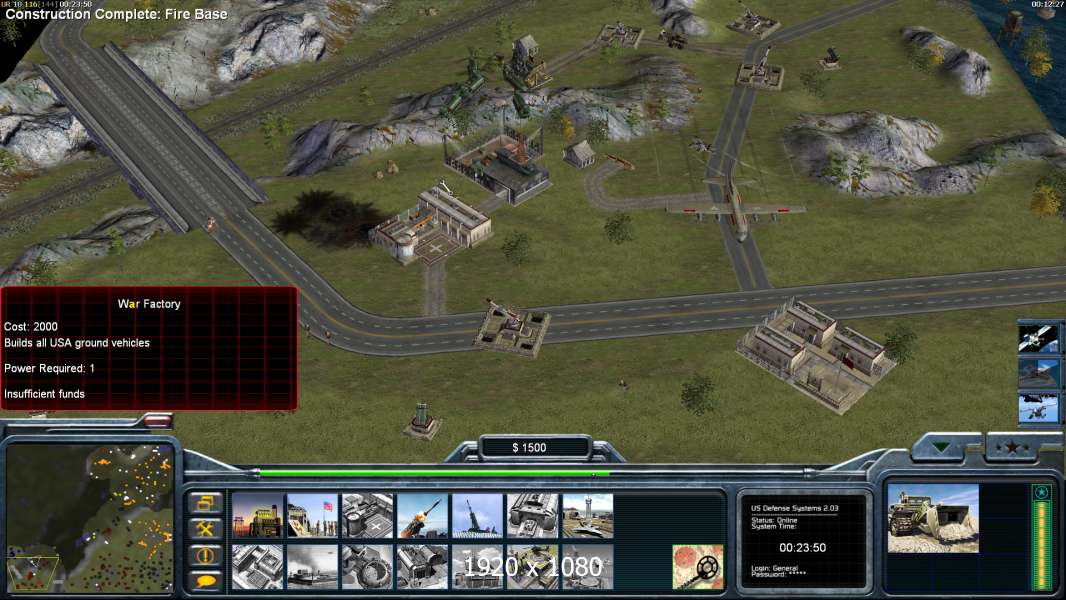Viewport: 1066px width, 600px height.
Task: Choose Fire Base cannon build icon
Action: tap(477, 516)
